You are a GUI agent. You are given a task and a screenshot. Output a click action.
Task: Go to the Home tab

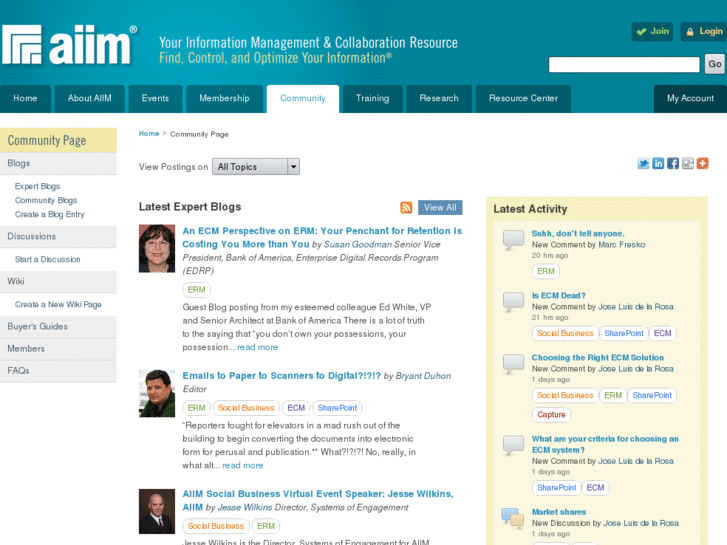[x=25, y=98]
